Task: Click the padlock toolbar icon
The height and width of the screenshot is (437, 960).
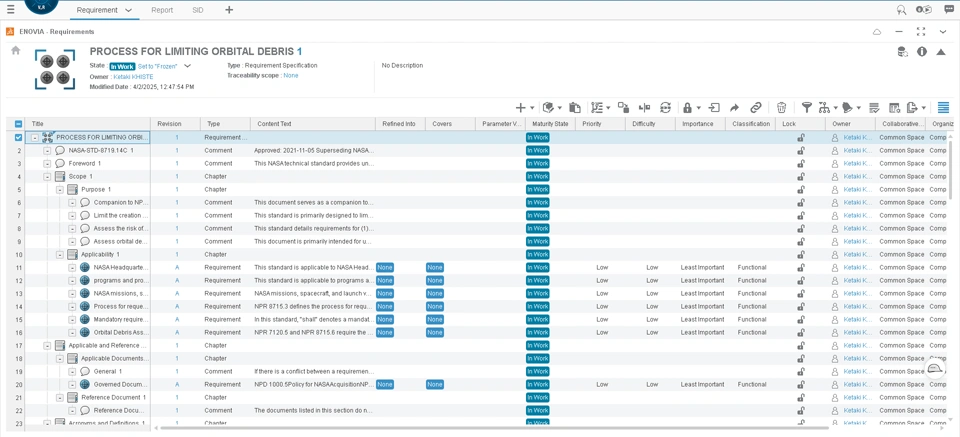Action: 687,108
